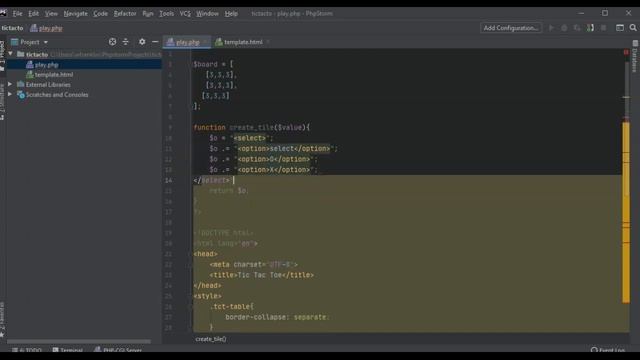Click the create_tile() breadcrumb below editor

[x=211, y=339]
